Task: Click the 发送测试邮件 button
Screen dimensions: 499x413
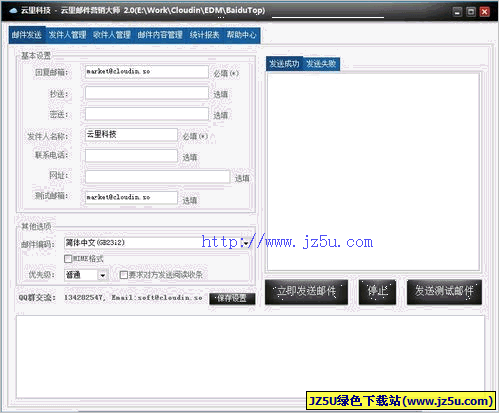Action: 444,292
